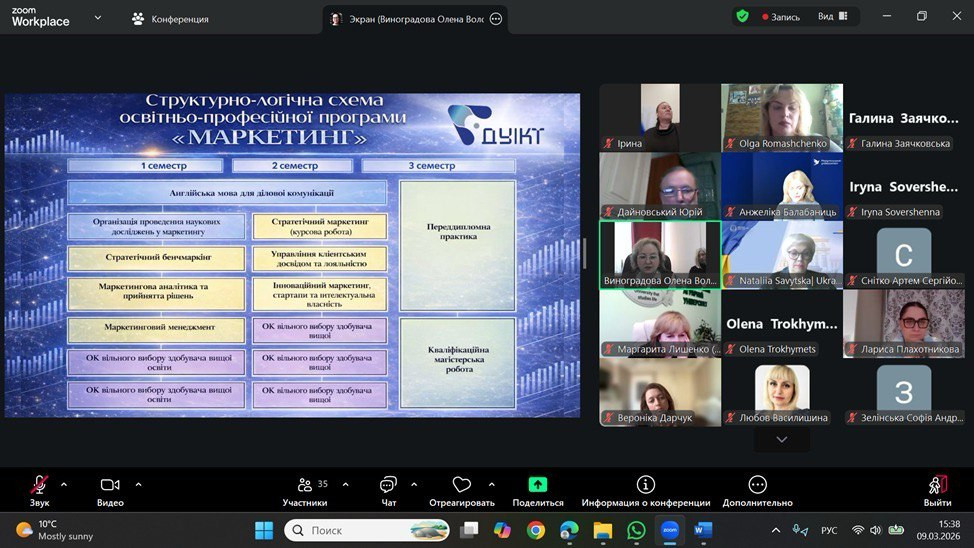Viewport: 974px width, 548px height.
Task: Unmute the microphone with Звук button
Action: (x=39, y=485)
